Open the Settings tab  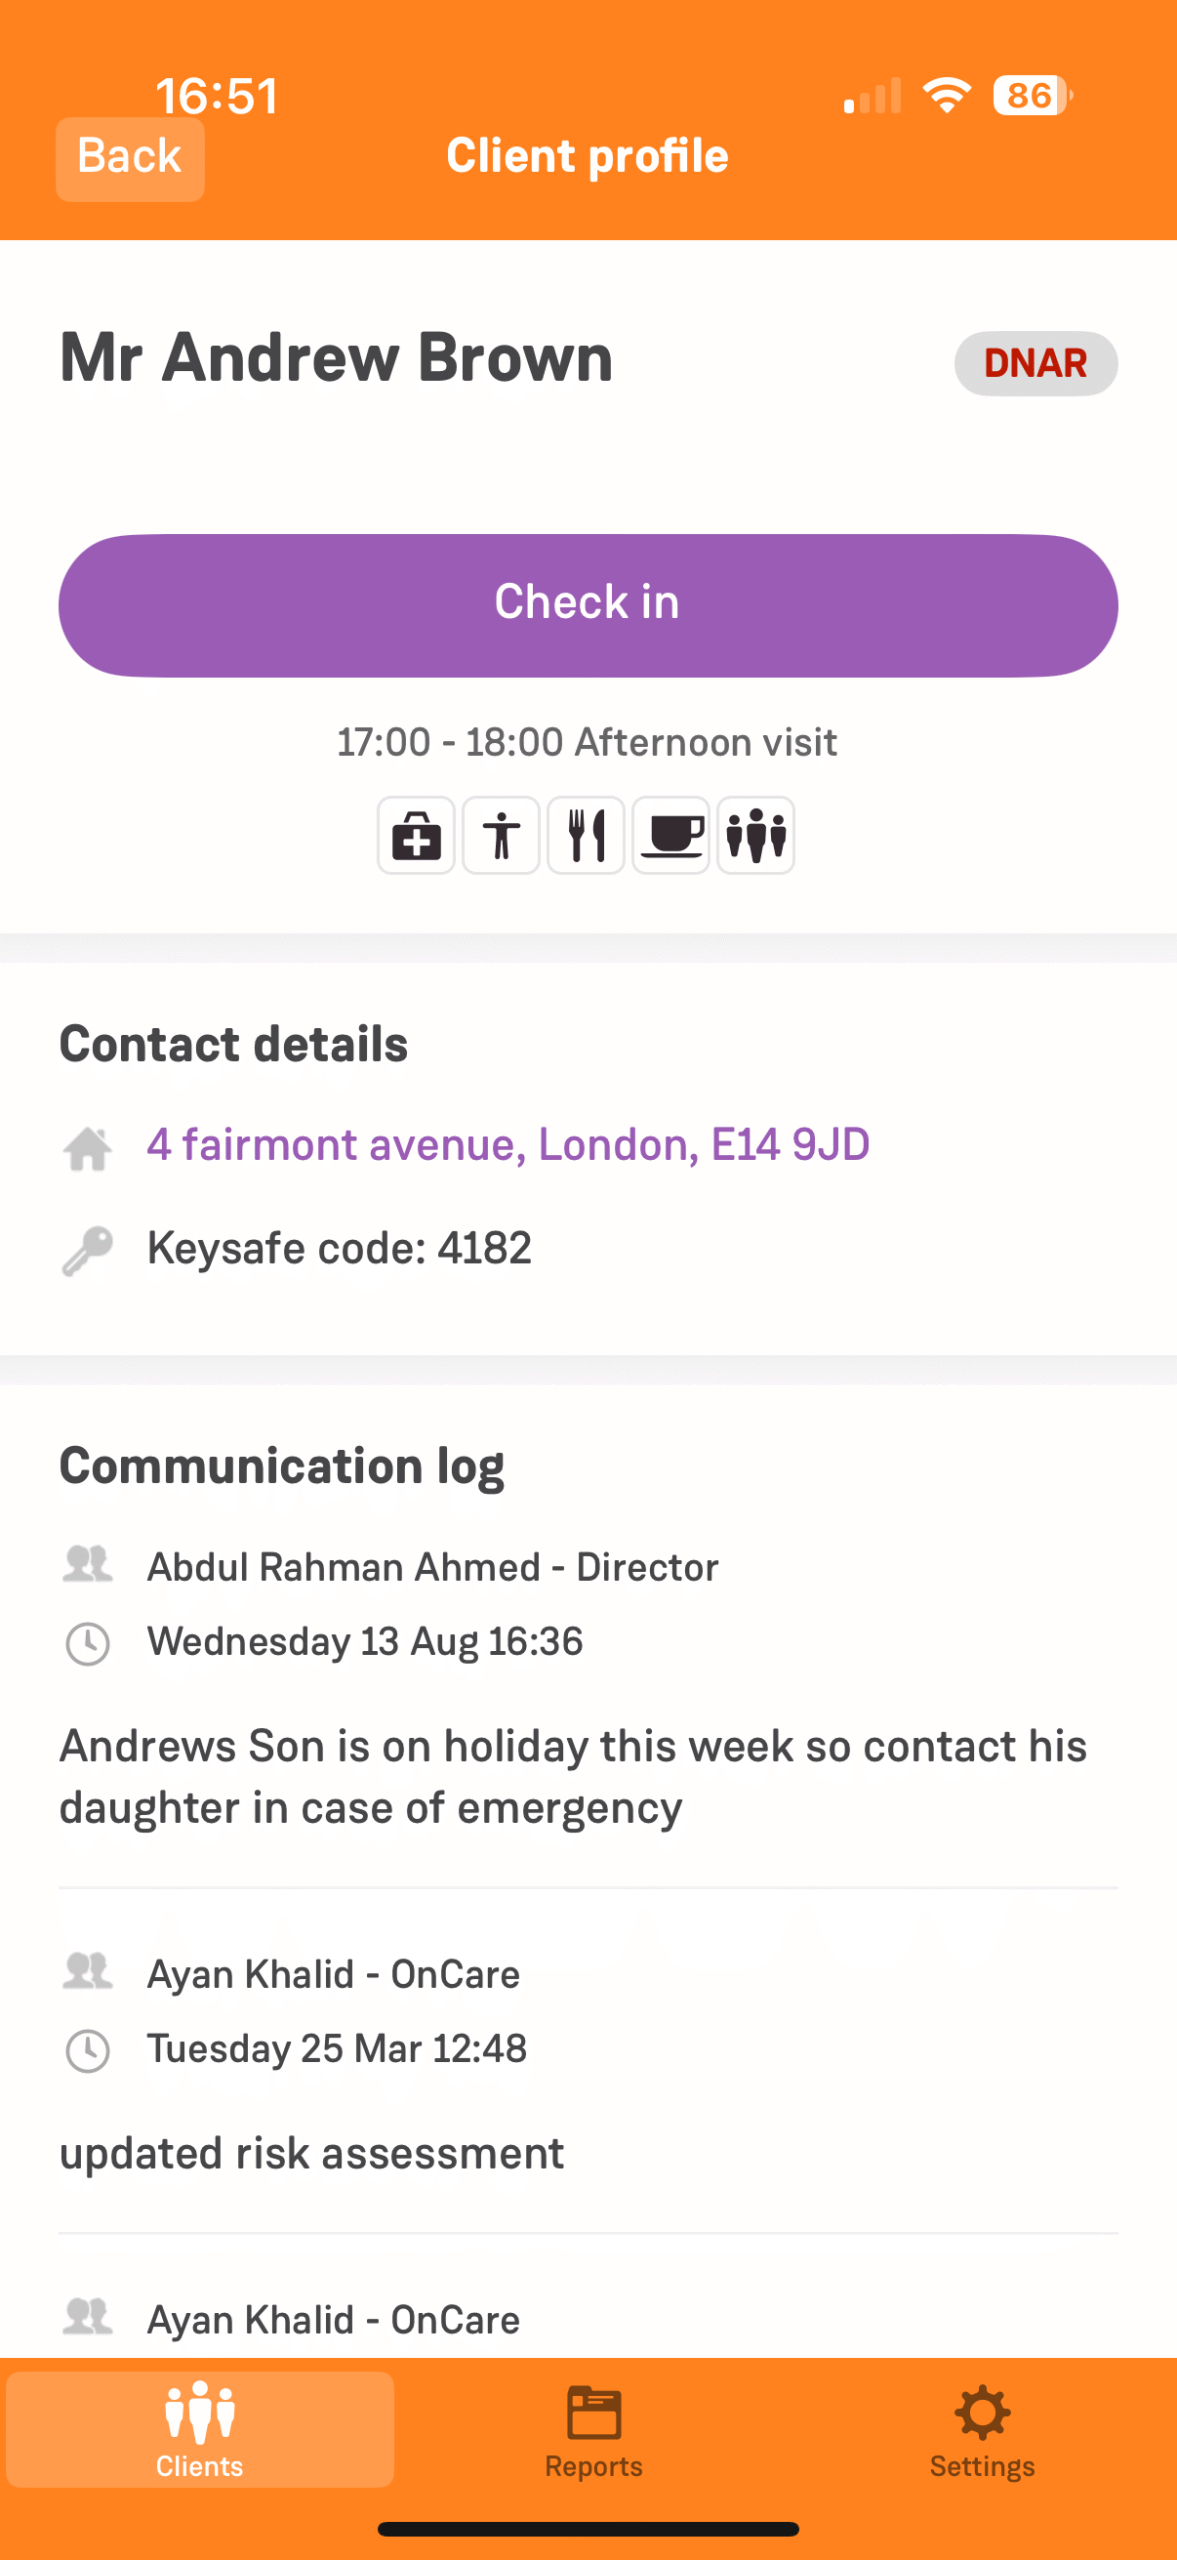pos(982,2429)
